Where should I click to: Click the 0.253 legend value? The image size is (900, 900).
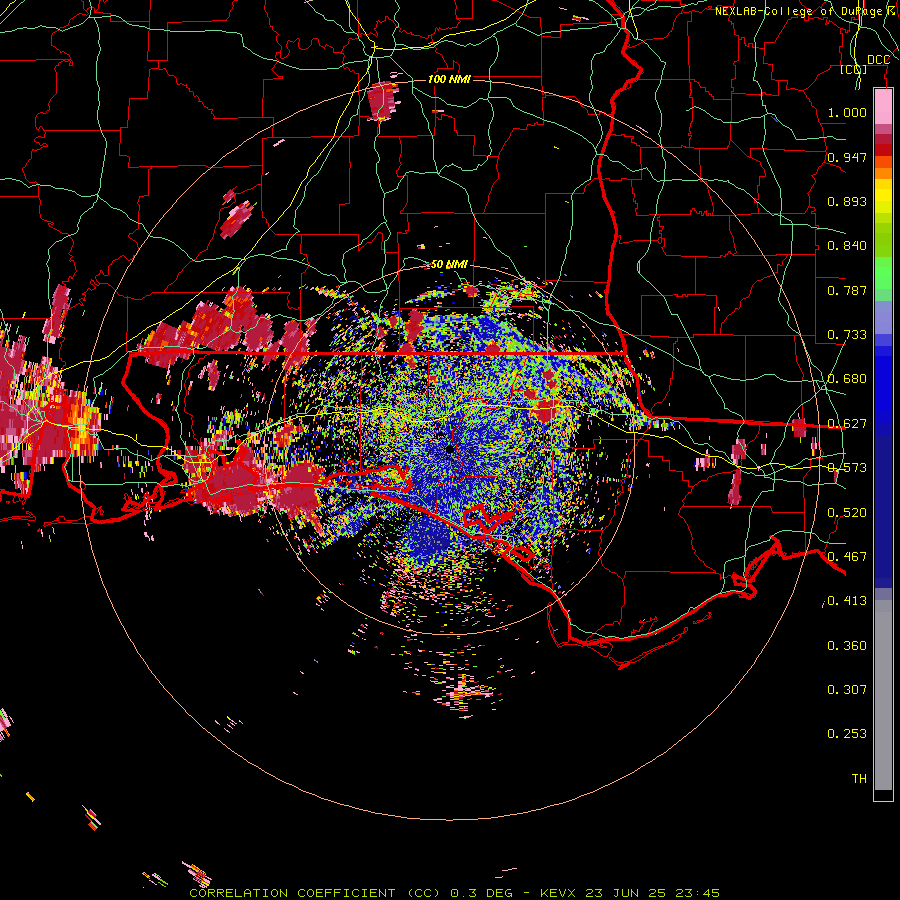847,734
